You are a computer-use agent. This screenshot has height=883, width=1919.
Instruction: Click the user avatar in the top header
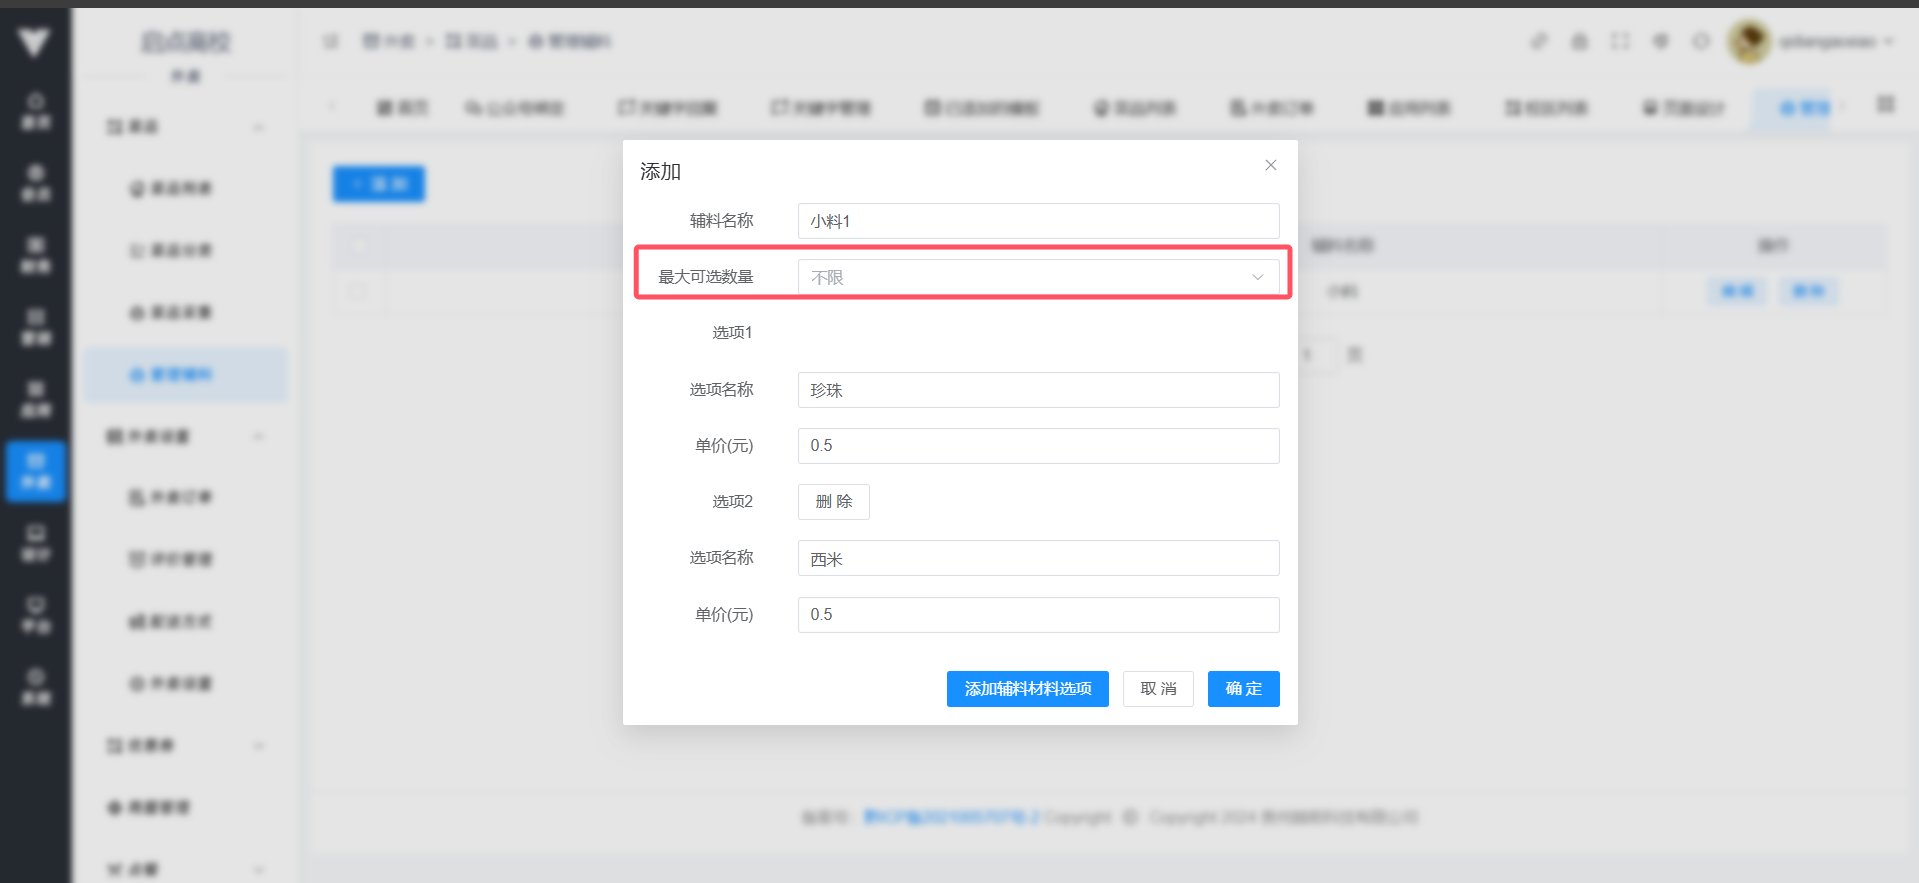point(1749,42)
